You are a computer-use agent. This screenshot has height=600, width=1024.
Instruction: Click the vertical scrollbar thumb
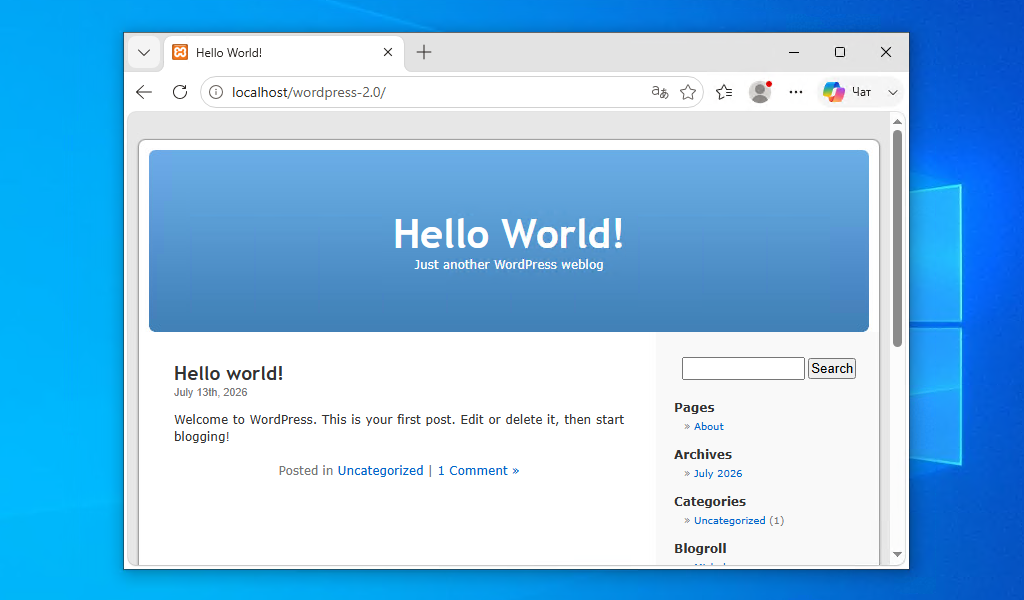[x=897, y=238]
